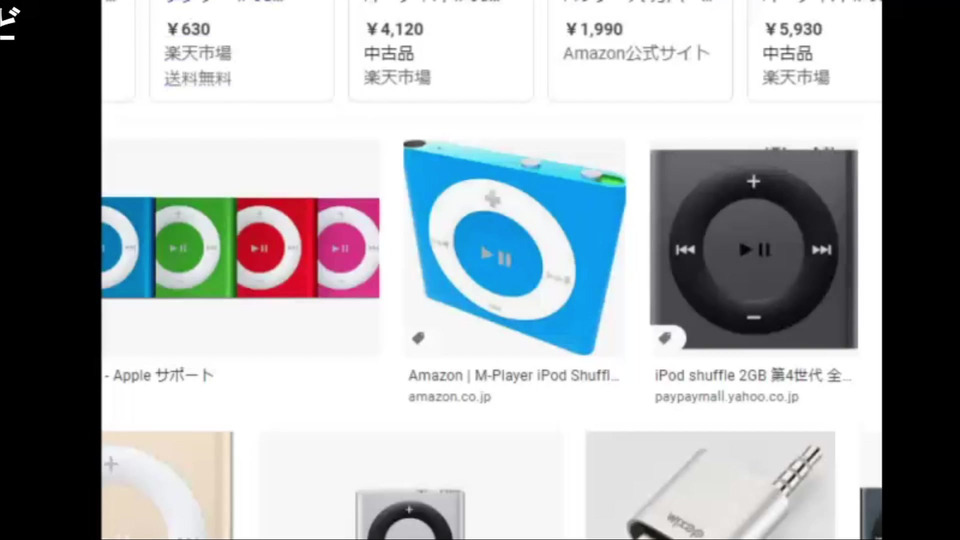
Task: Click the 送料無料 label on ¥630 card
Action: 198,78
